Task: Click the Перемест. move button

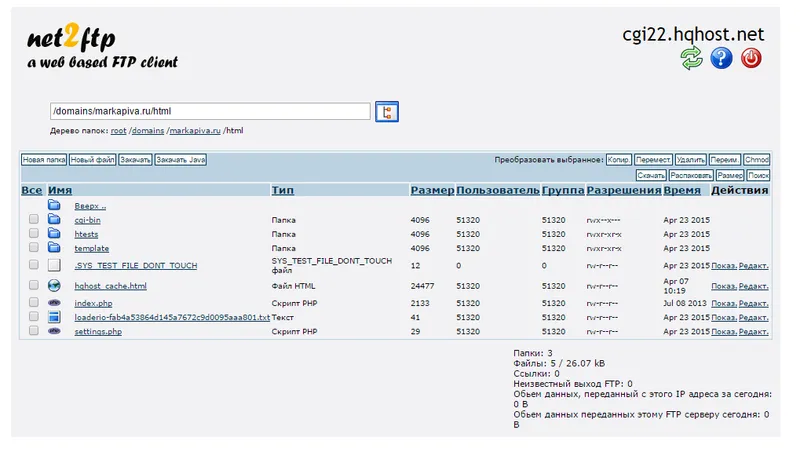Action: 653,160
